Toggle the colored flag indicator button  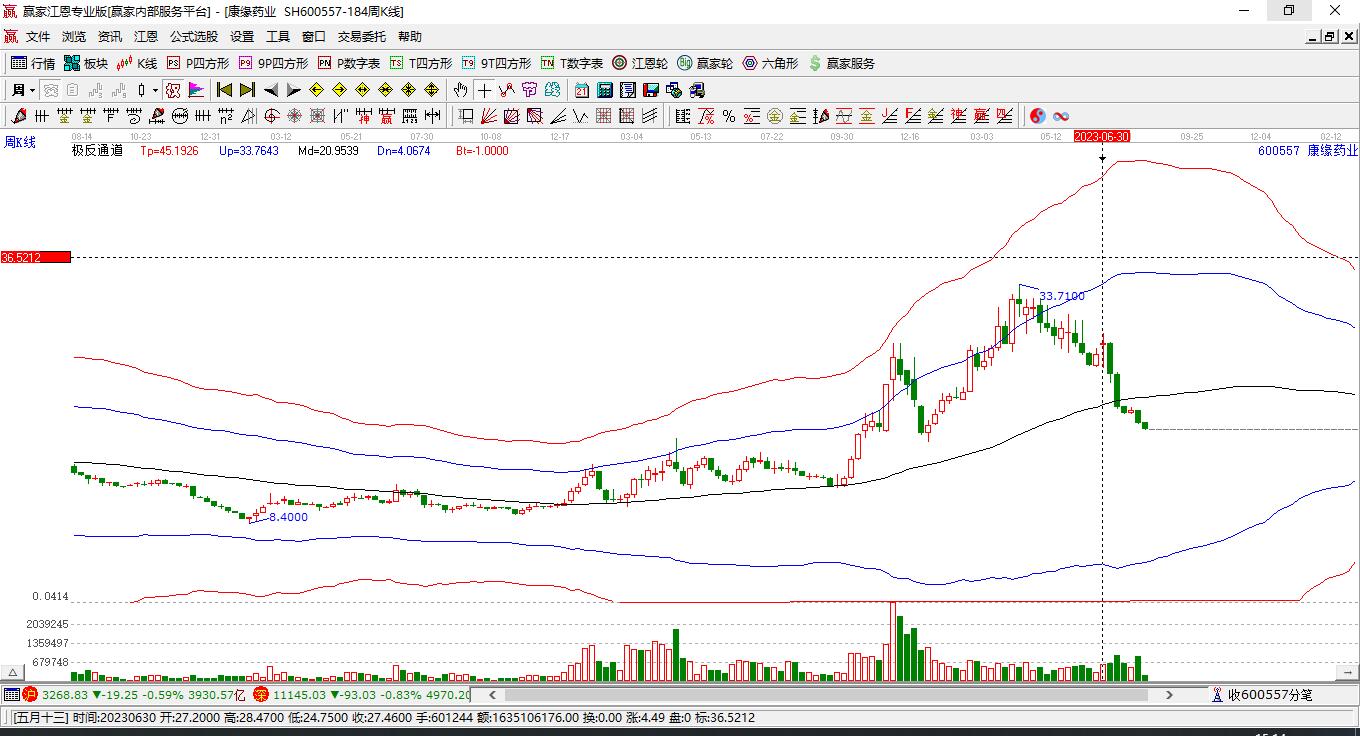pyautogui.click(x=196, y=90)
